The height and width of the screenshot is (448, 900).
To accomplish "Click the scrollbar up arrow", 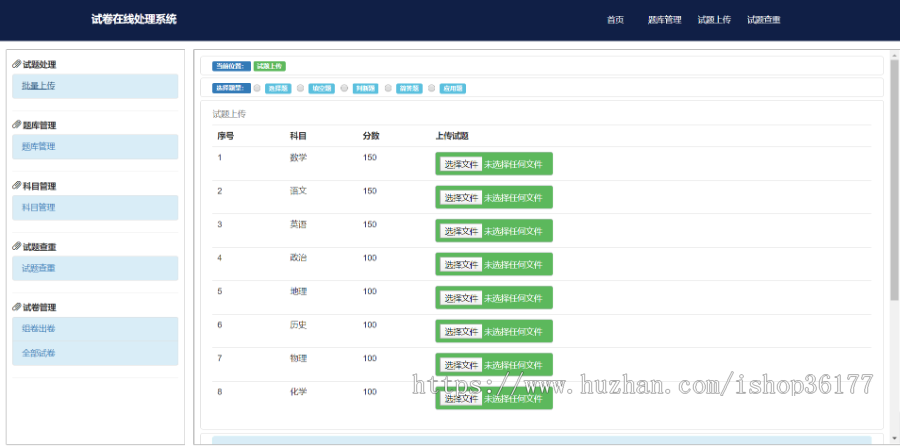I will [894, 55].
